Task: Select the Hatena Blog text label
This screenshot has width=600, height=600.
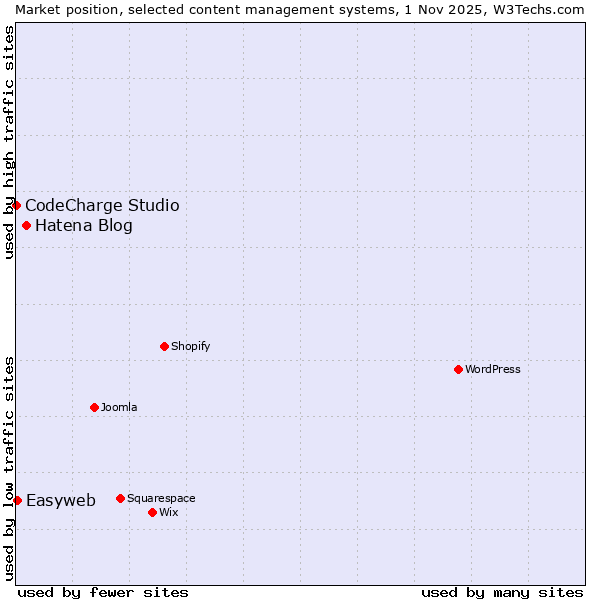Action: tap(84, 226)
